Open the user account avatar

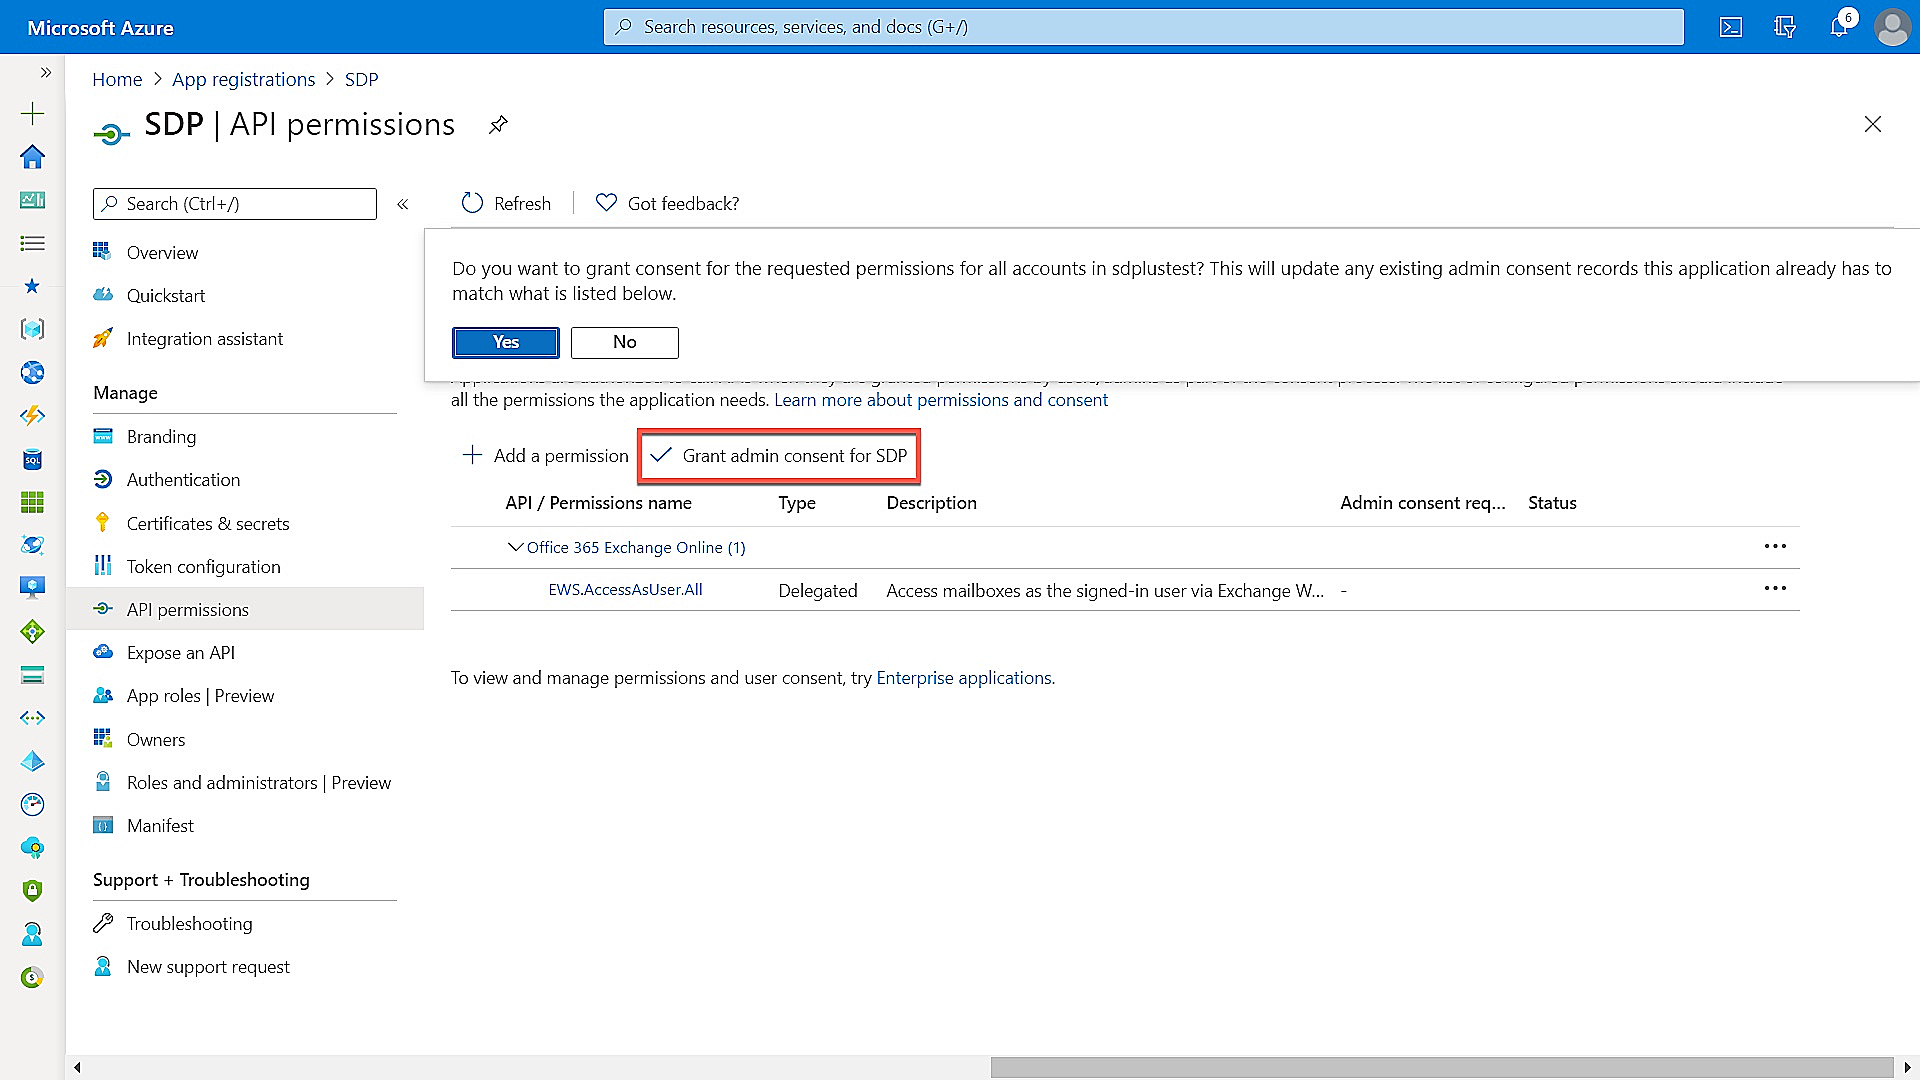click(x=1892, y=27)
